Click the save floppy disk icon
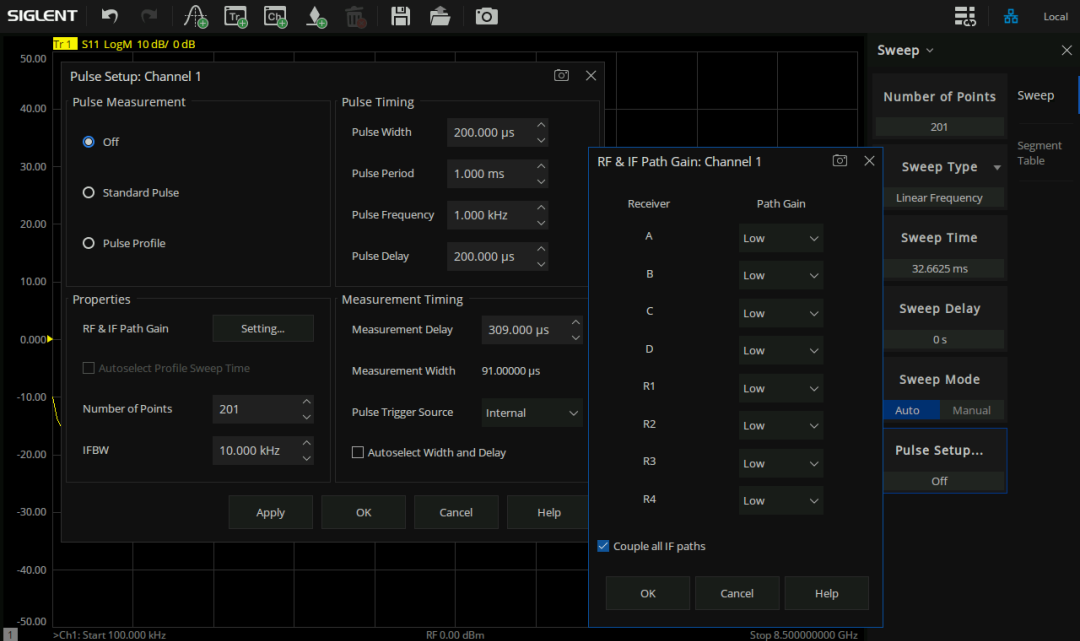The width and height of the screenshot is (1080, 641). (x=400, y=16)
